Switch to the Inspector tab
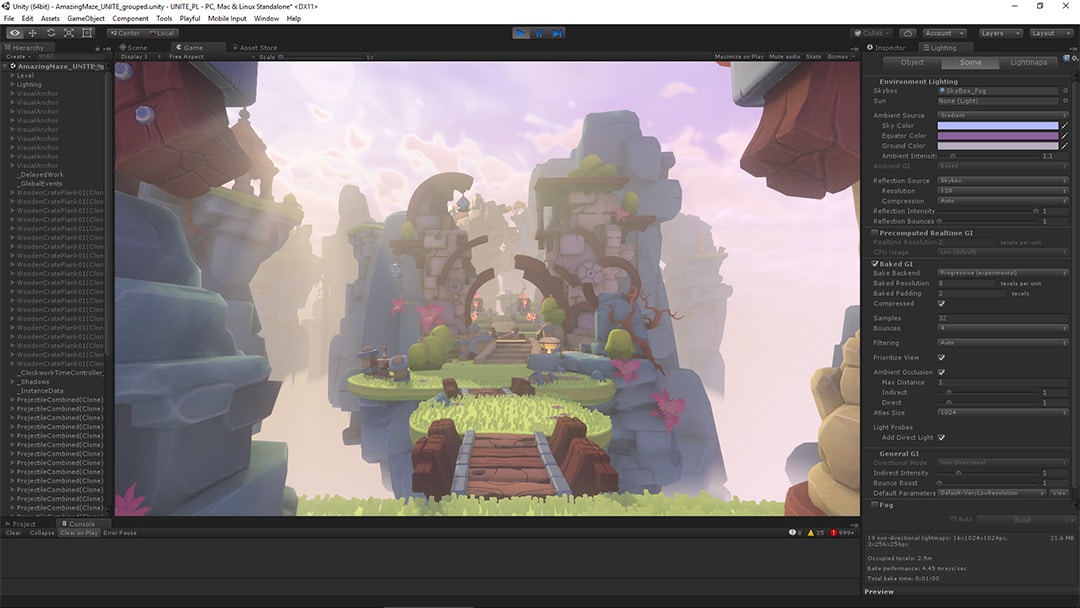Viewport: 1080px width, 608px height. click(888, 47)
